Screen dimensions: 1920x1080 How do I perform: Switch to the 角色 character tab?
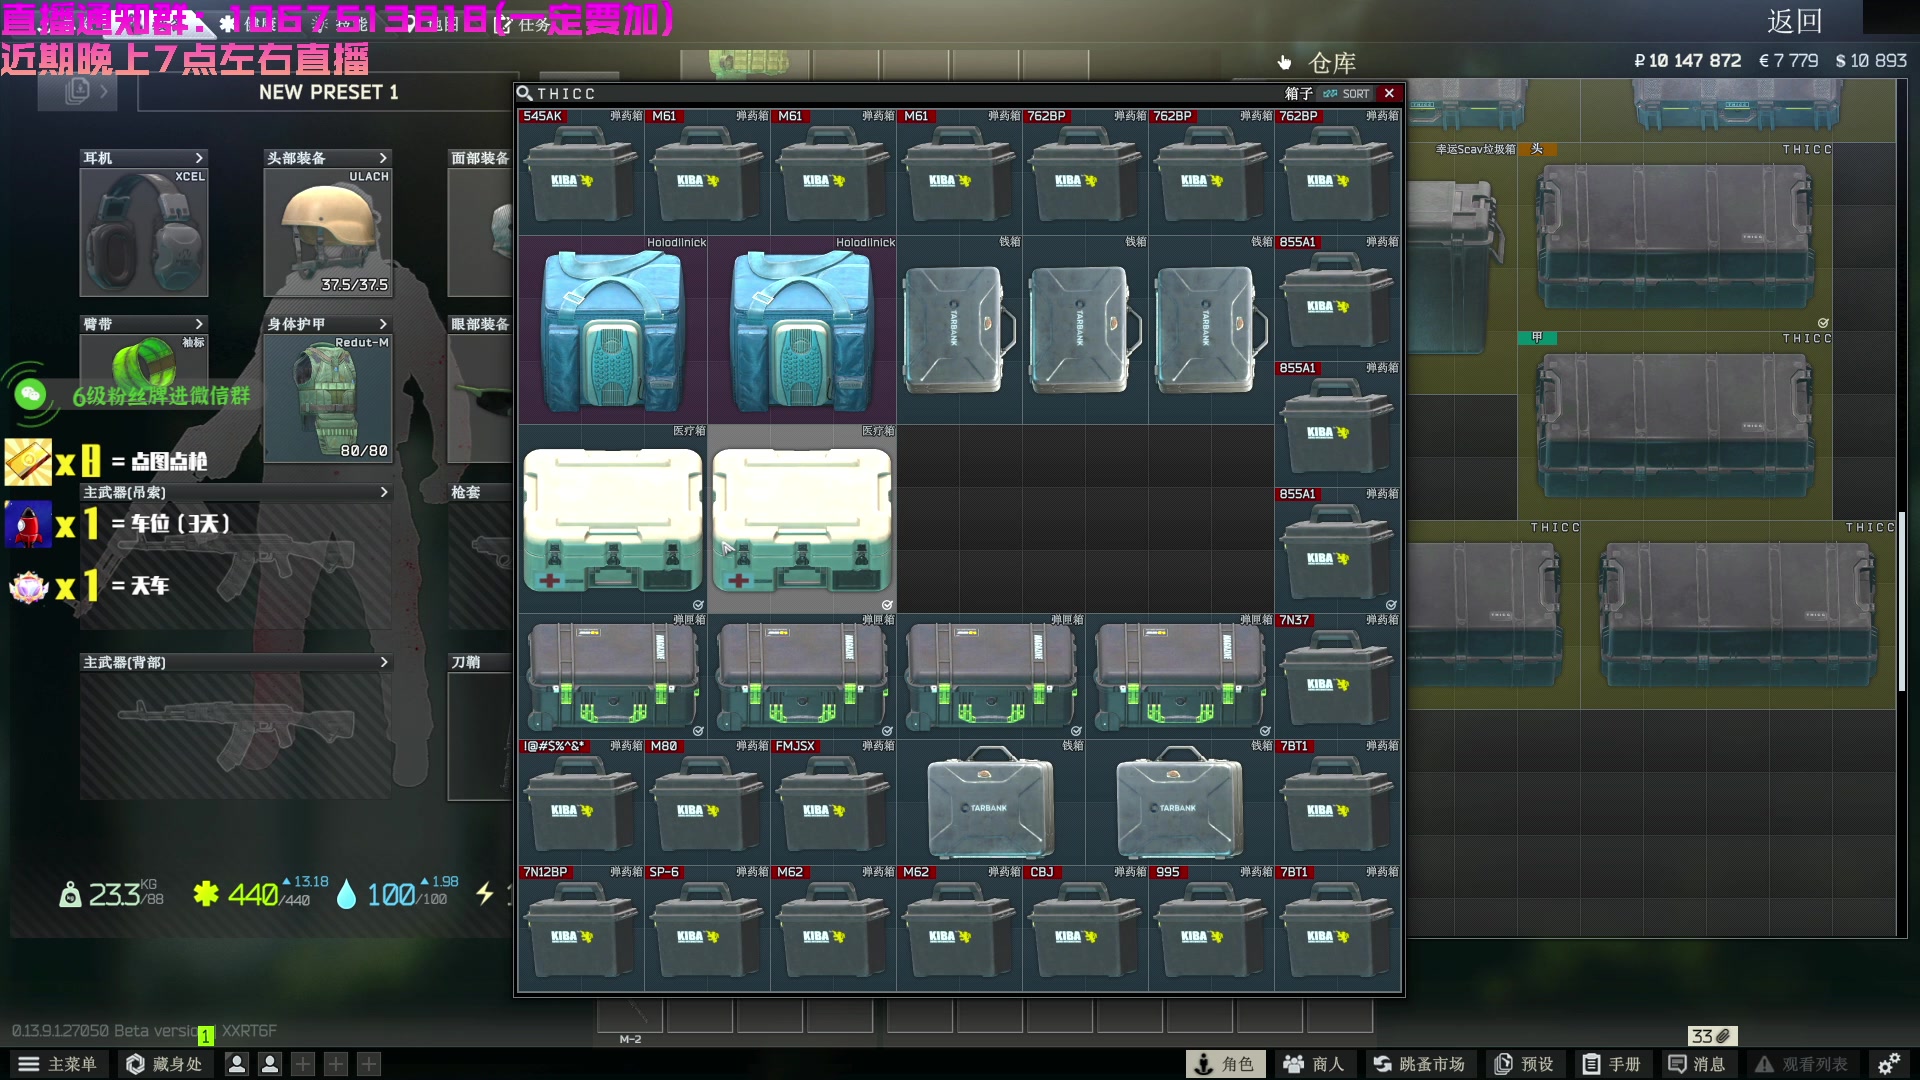[x=1225, y=1064]
